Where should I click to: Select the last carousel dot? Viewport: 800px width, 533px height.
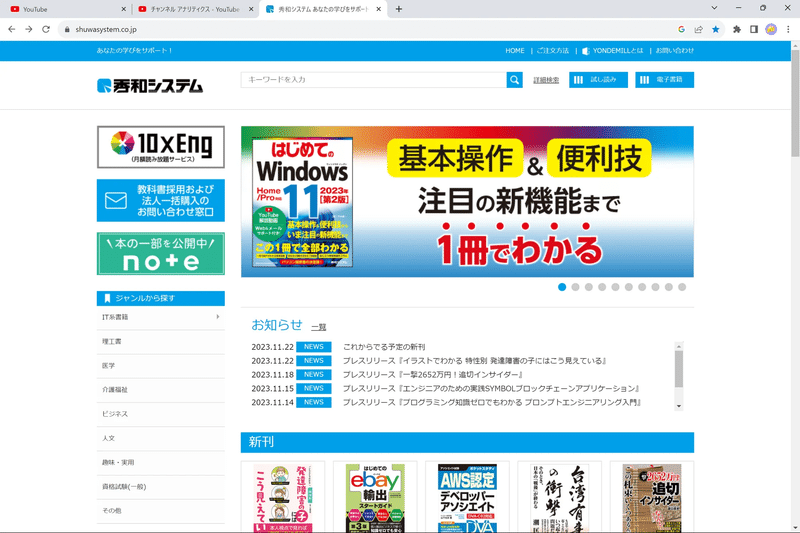click(x=682, y=287)
